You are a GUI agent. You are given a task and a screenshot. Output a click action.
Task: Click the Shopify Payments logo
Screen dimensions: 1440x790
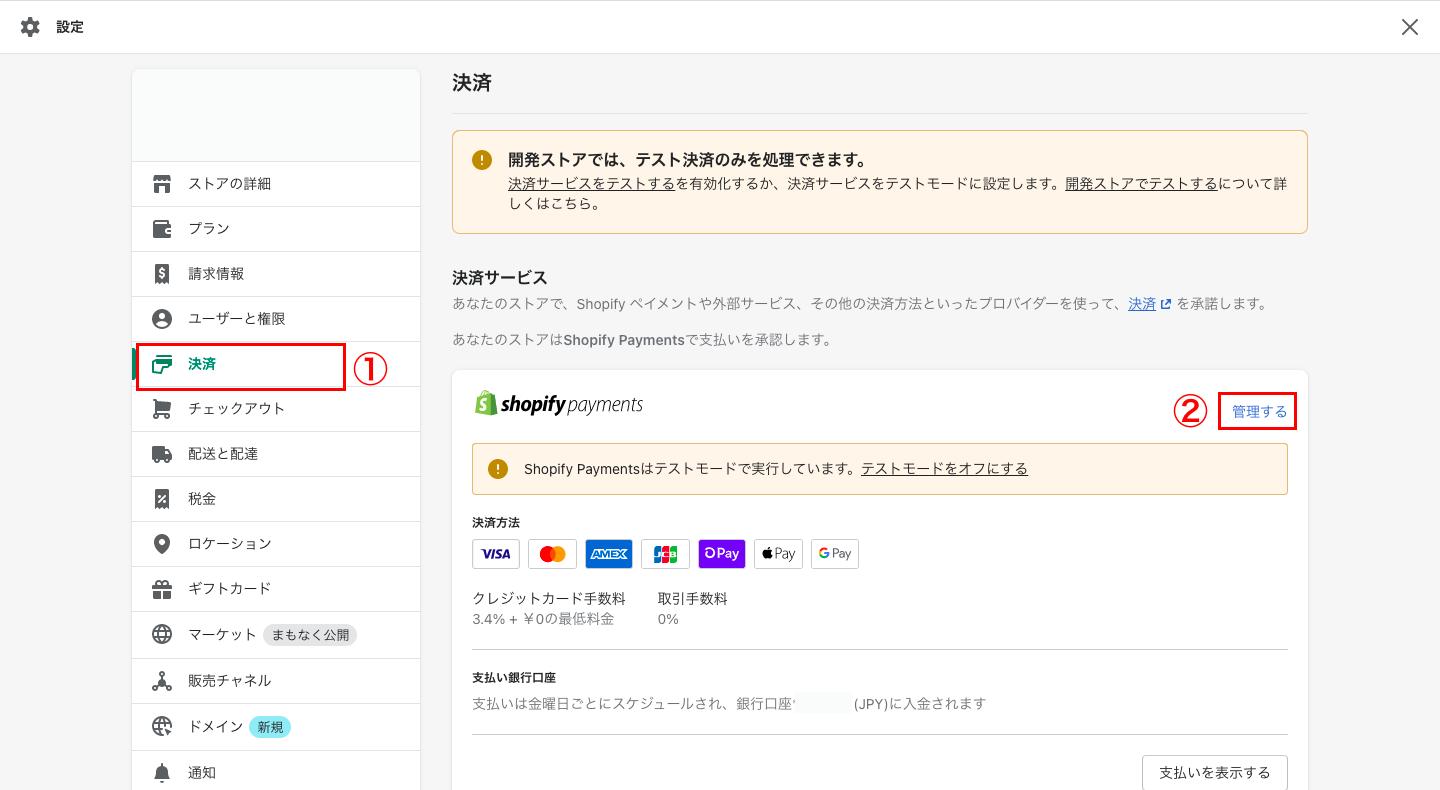(558, 404)
